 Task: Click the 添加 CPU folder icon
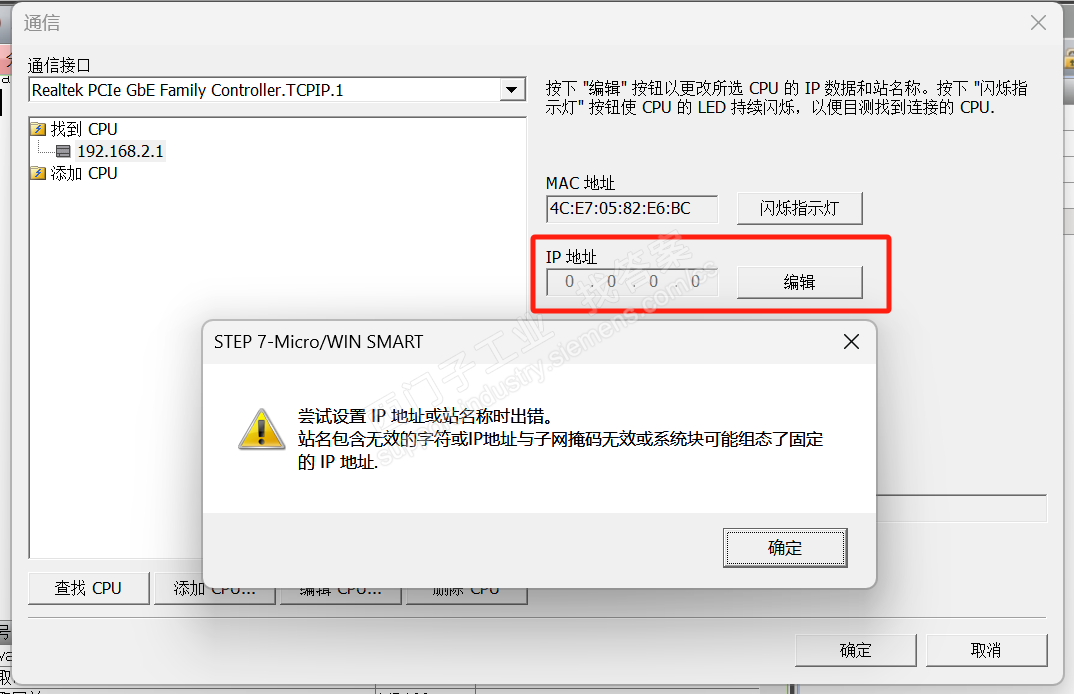tap(38, 173)
